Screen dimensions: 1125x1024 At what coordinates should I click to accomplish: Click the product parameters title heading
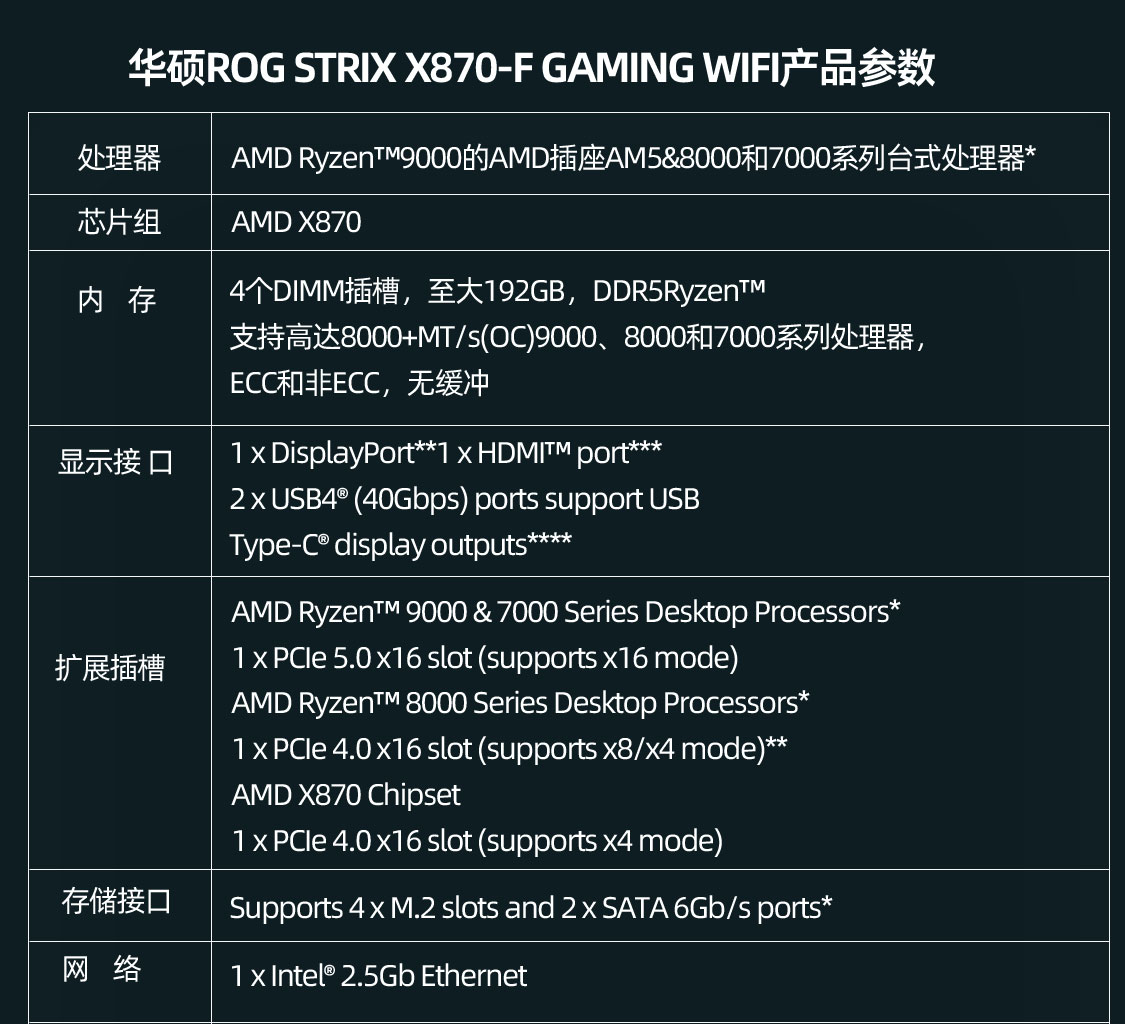(531, 68)
